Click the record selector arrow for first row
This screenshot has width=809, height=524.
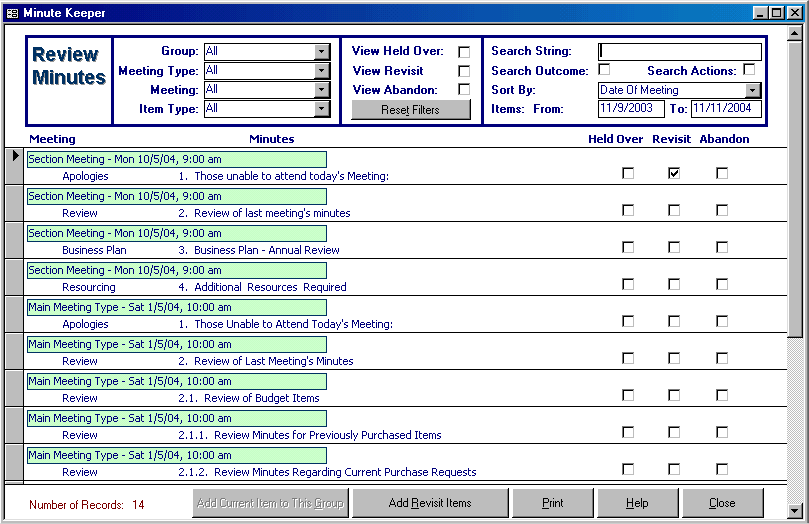click(16, 156)
